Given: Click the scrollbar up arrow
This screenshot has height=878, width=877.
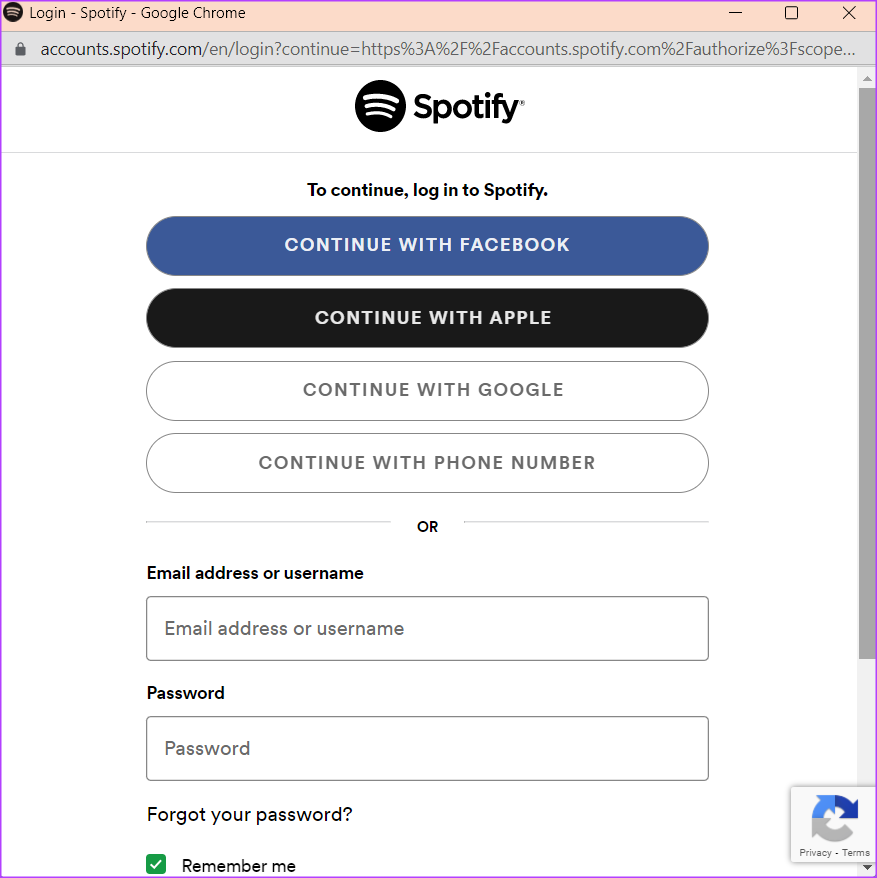Looking at the screenshot, I should [x=867, y=79].
